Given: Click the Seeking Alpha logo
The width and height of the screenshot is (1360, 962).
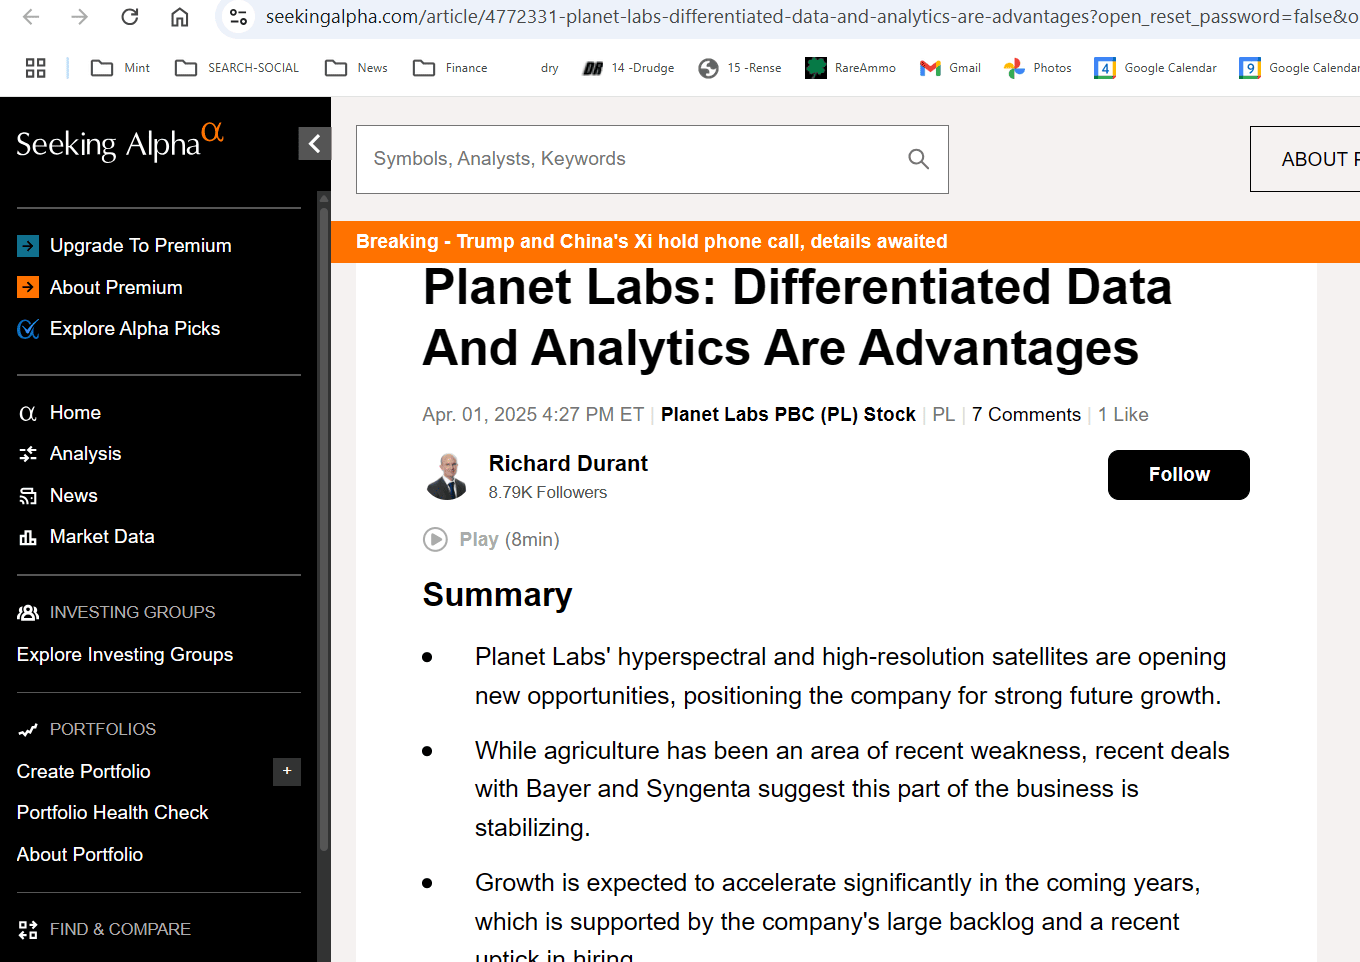Looking at the screenshot, I should click(120, 143).
